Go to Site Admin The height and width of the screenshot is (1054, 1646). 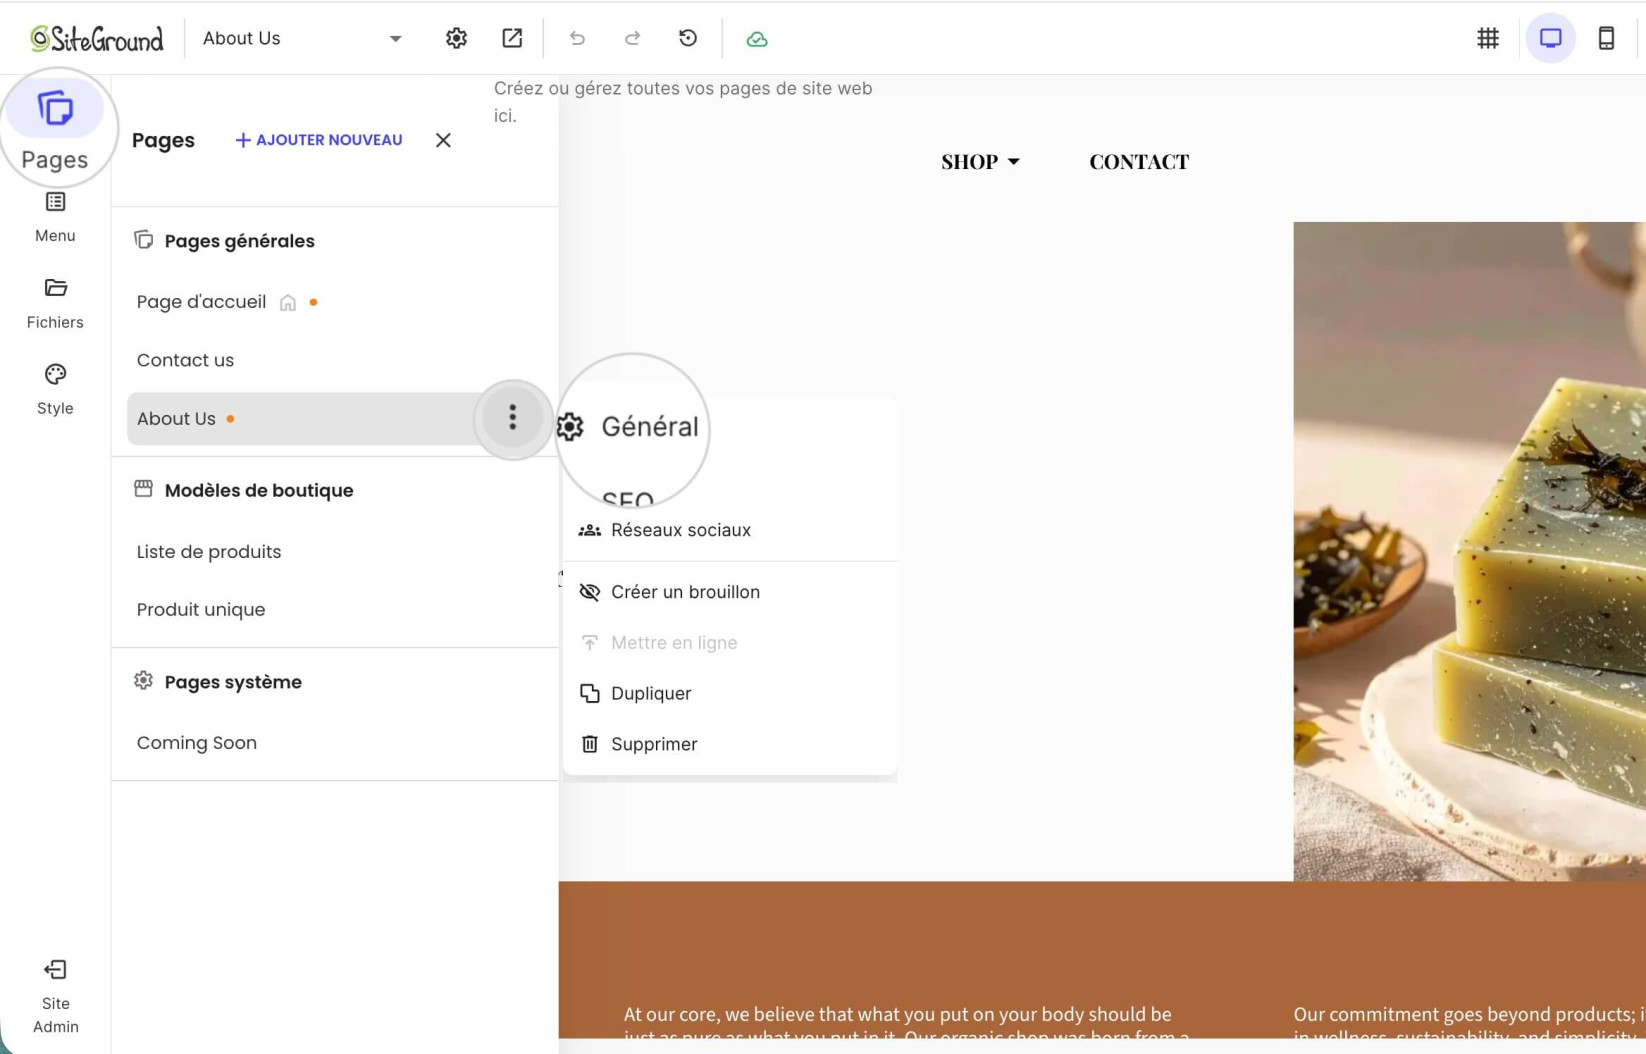point(55,997)
